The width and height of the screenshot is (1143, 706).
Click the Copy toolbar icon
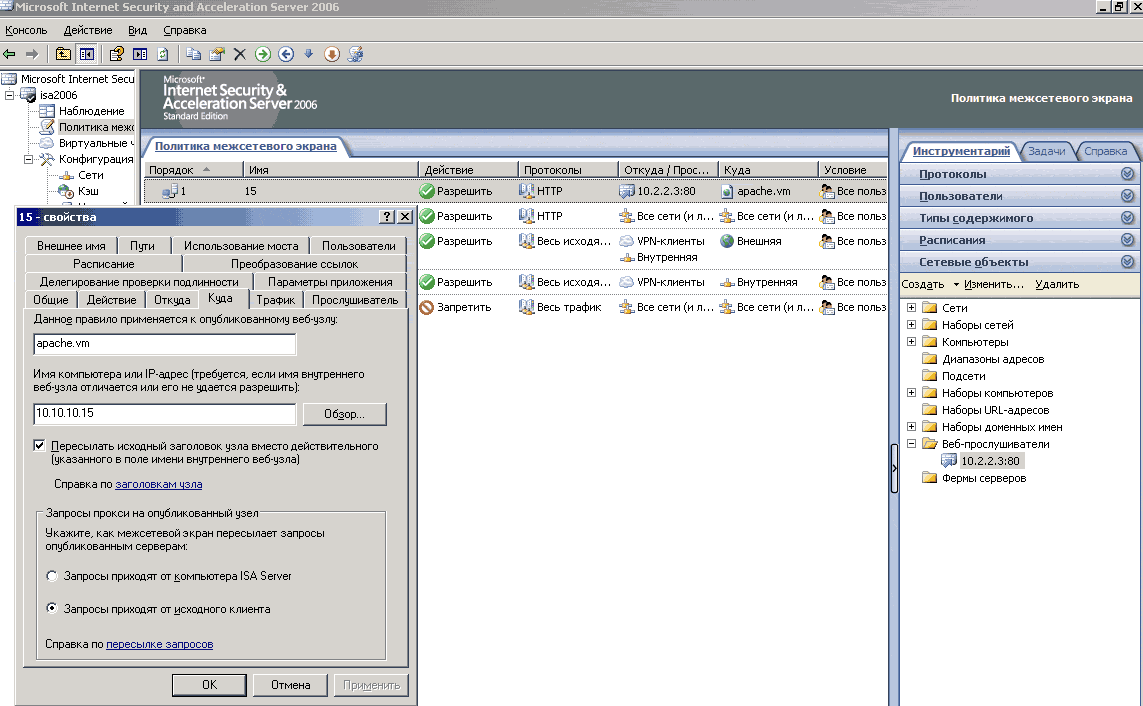[x=193, y=54]
